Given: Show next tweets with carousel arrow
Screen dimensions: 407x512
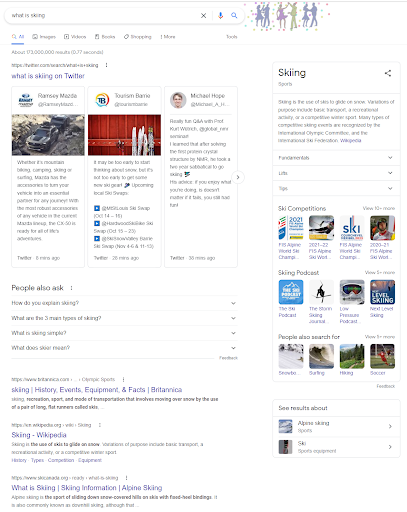Looking at the screenshot, I should pyautogui.click(x=238, y=177).
